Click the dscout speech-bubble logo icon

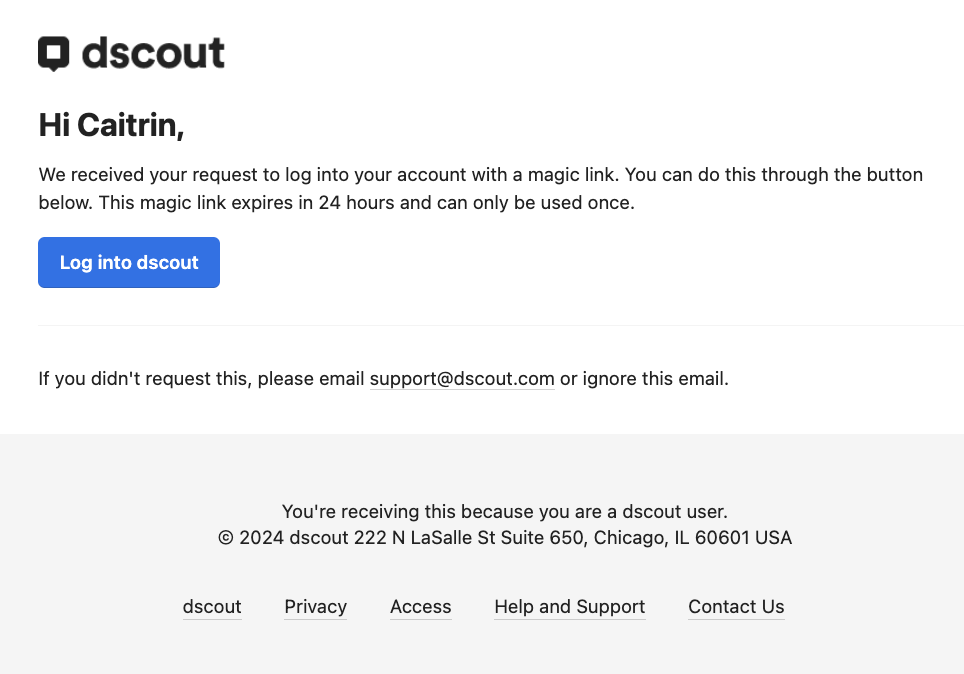point(53,54)
